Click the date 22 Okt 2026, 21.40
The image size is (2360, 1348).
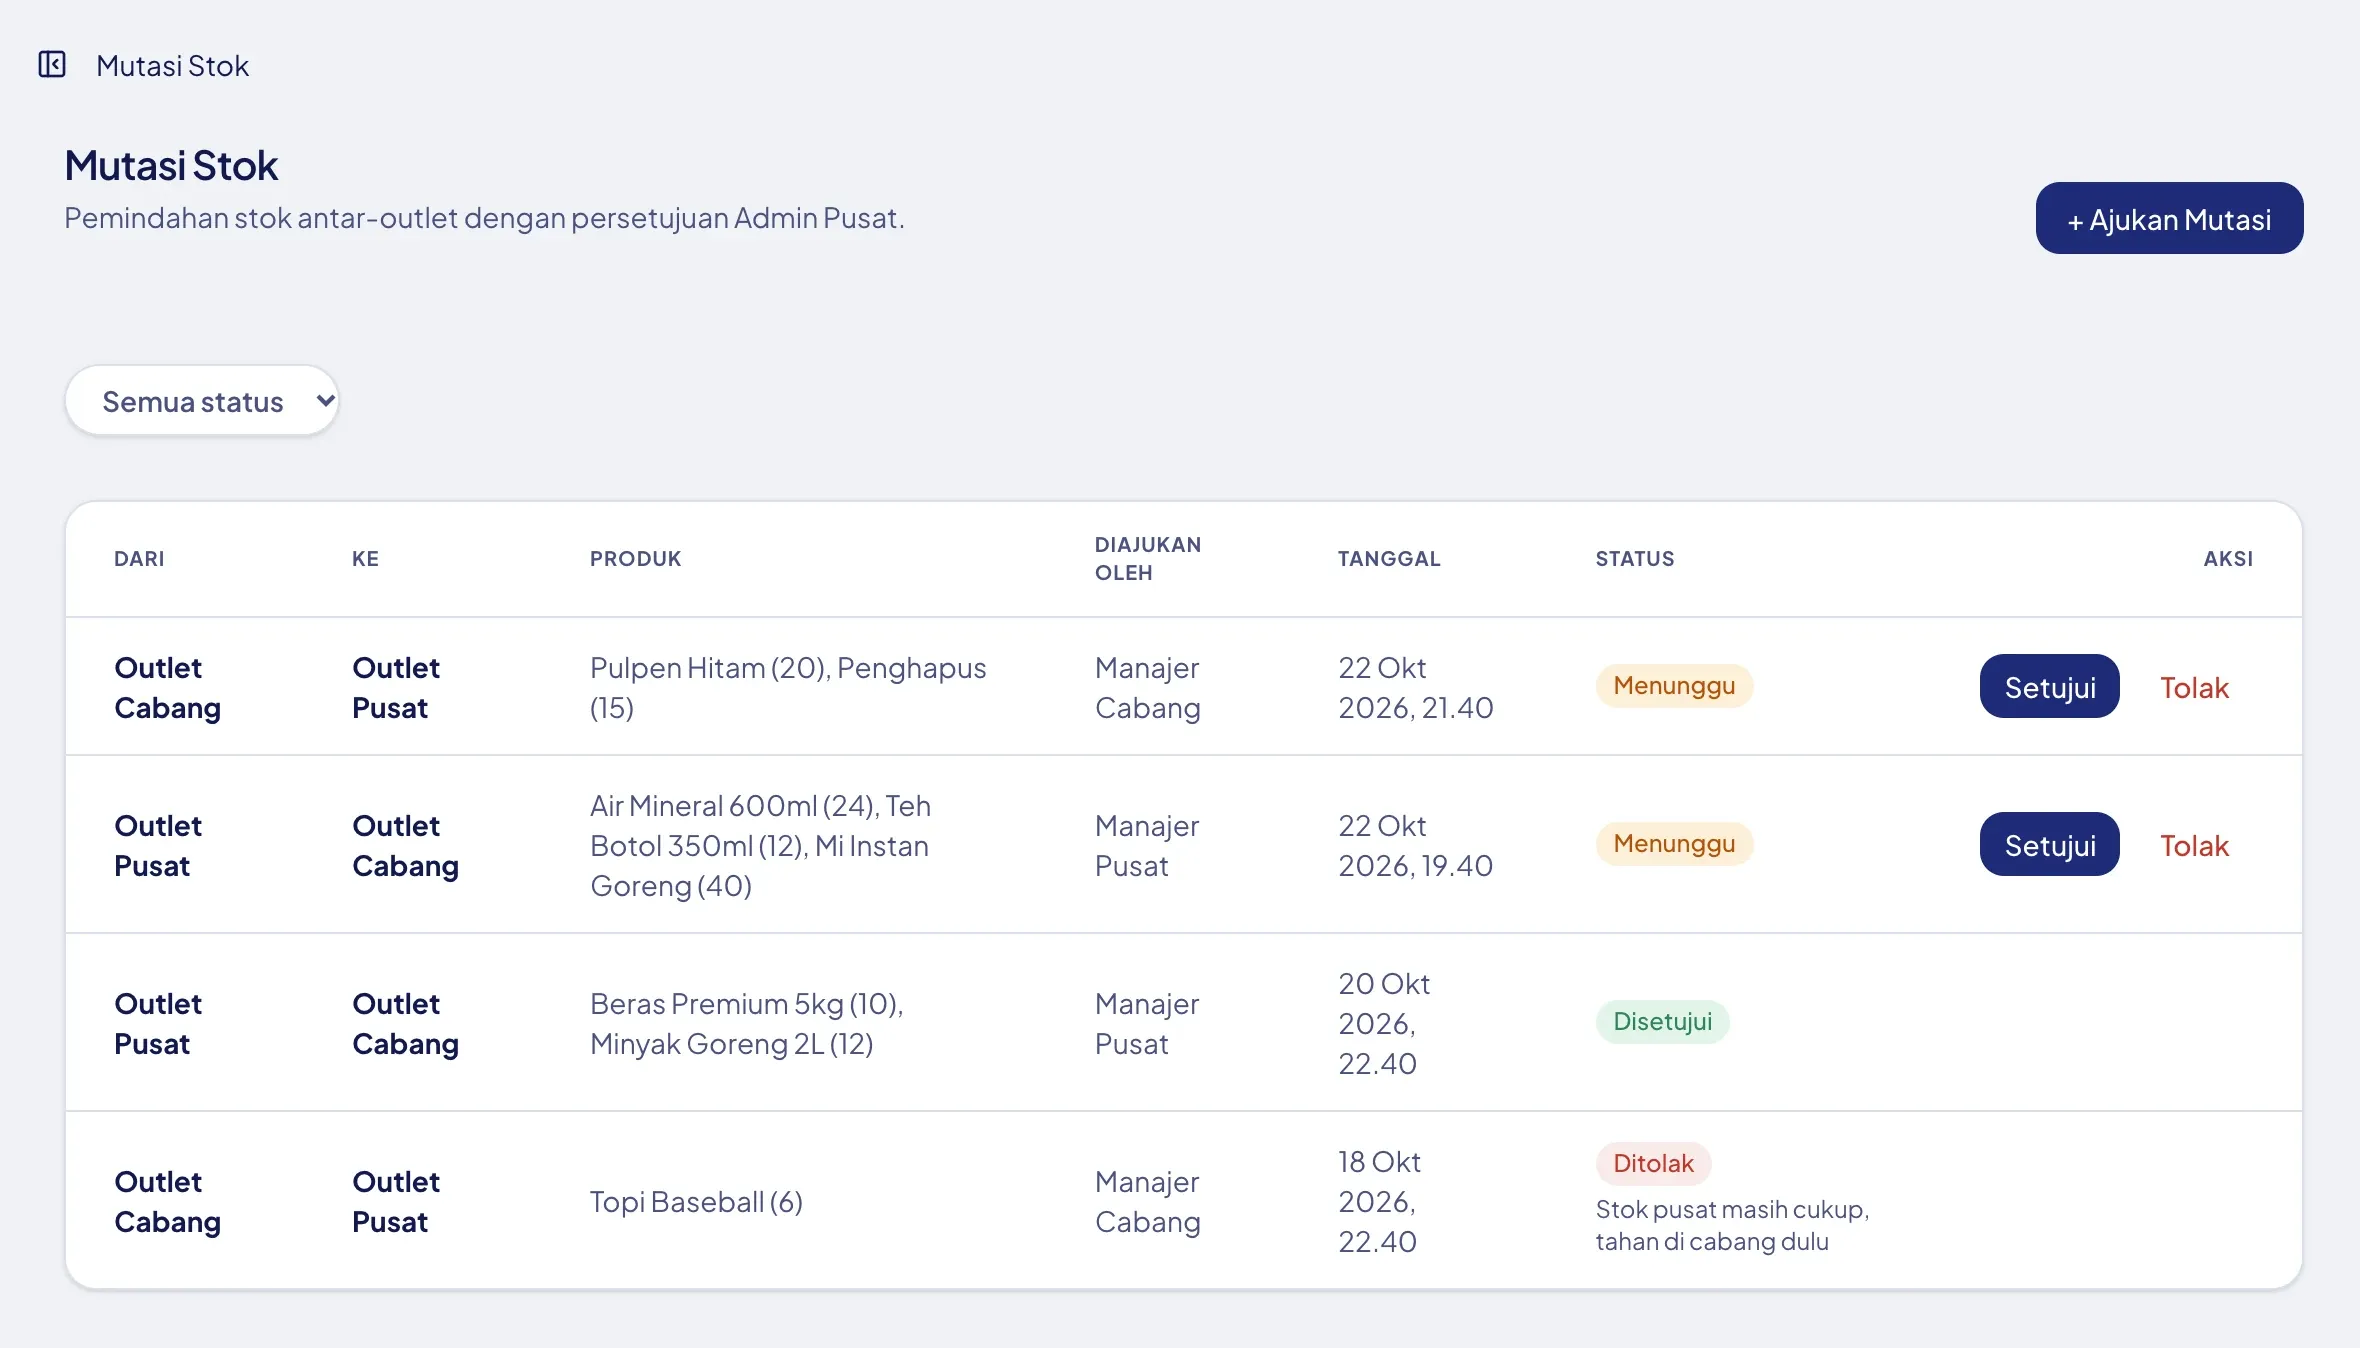point(1415,688)
